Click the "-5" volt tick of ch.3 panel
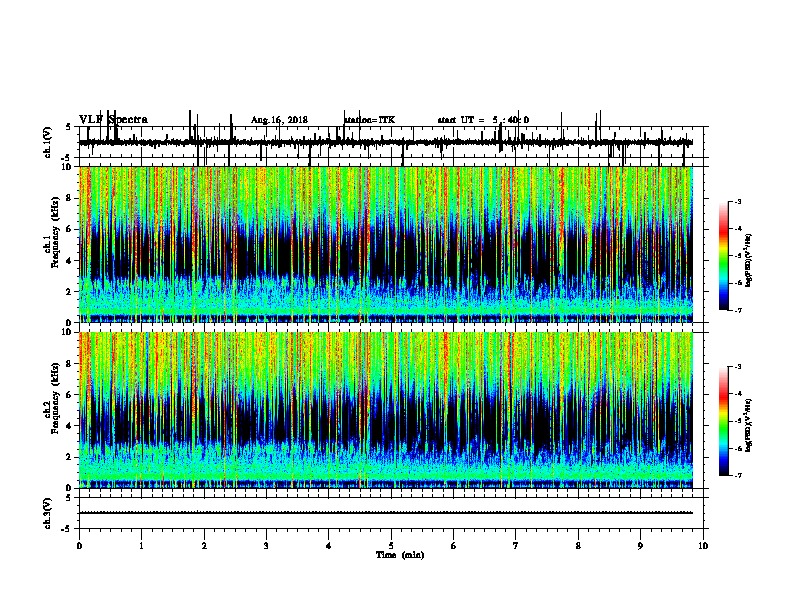Viewport: 792px width, 612px height. click(x=66, y=529)
